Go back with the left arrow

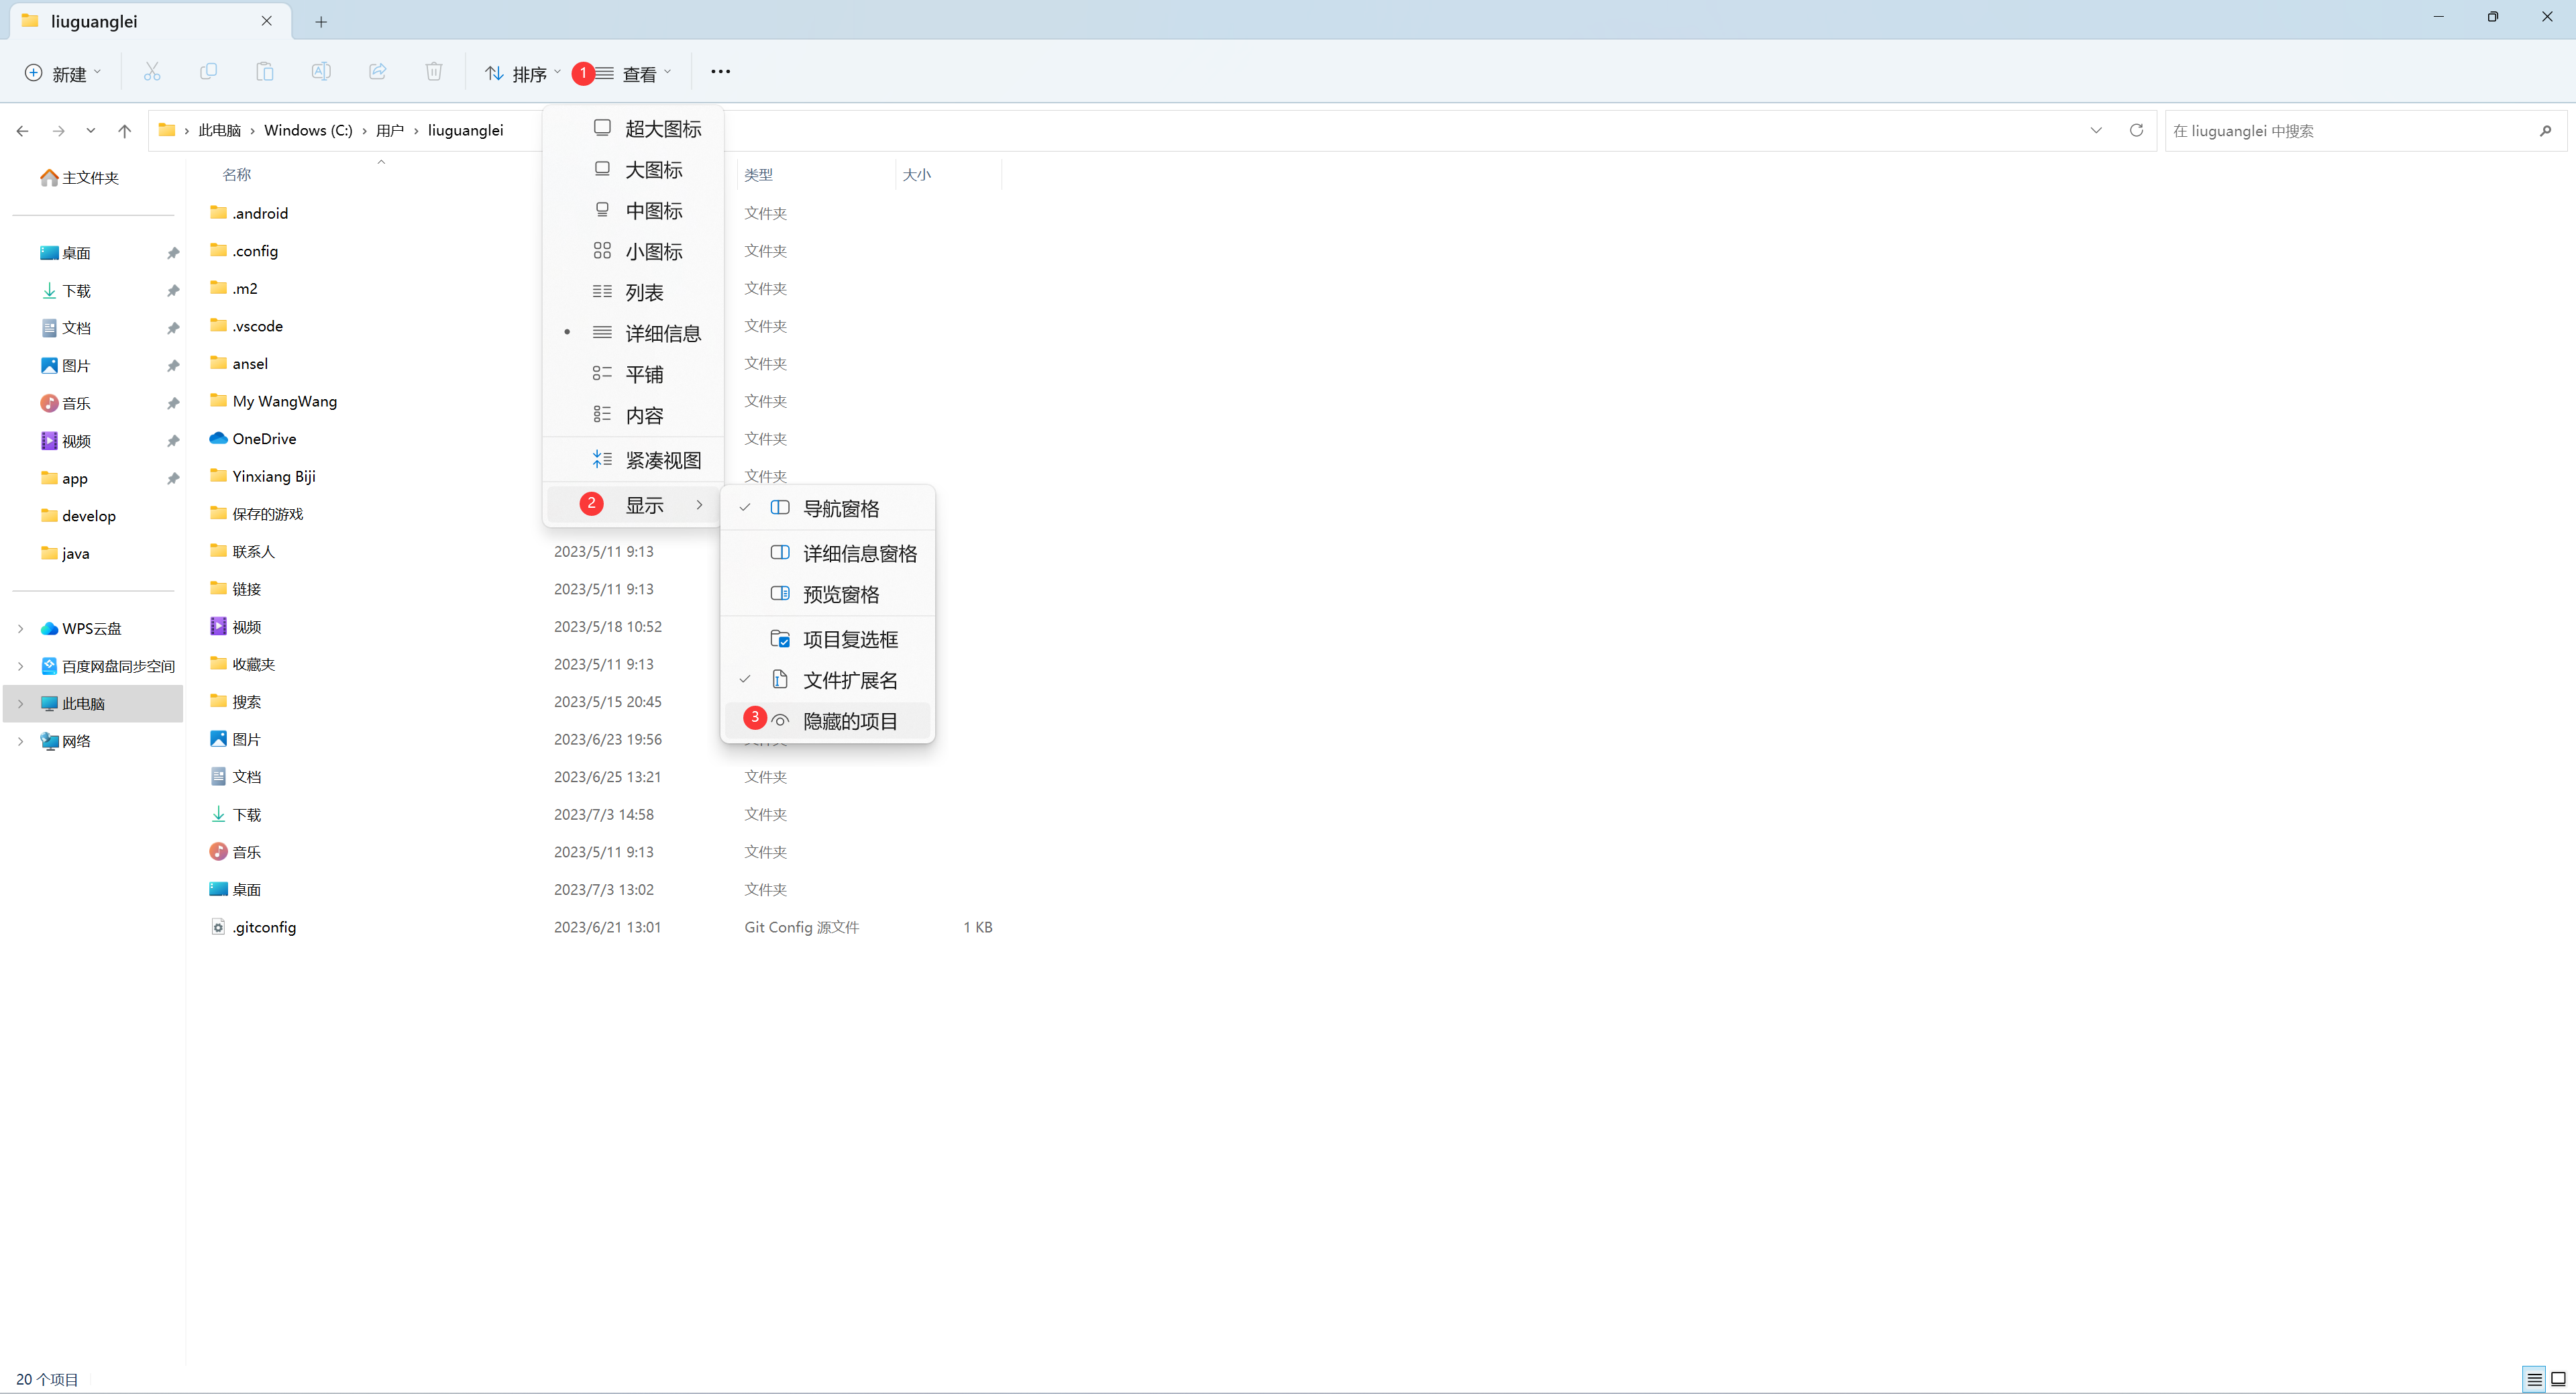[23, 131]
